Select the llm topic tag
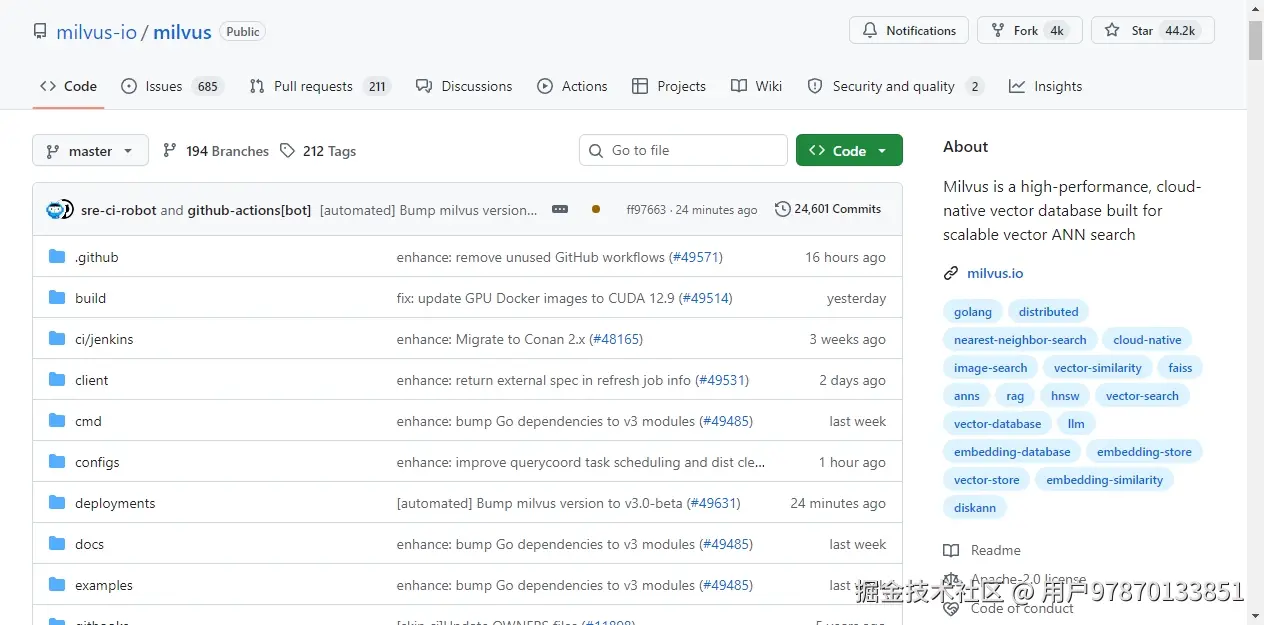Screen dimensions: 1264x625 point(1076,424)
